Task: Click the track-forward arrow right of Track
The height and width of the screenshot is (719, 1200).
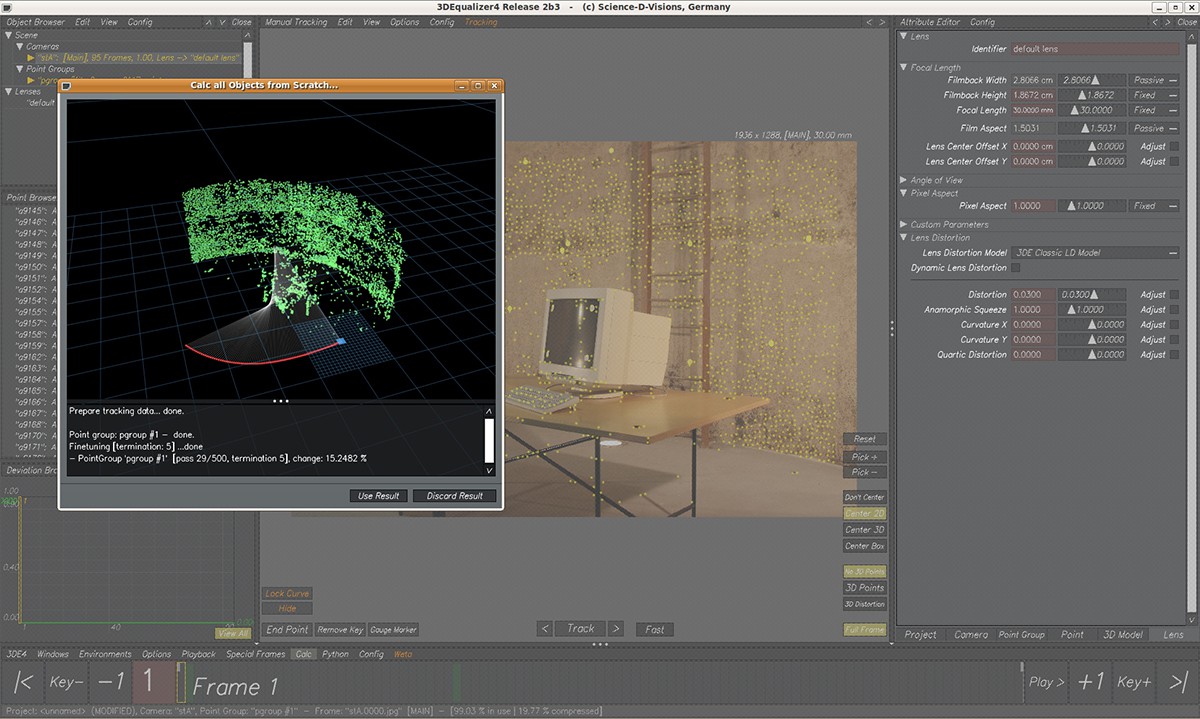Action: click(616, 629)
